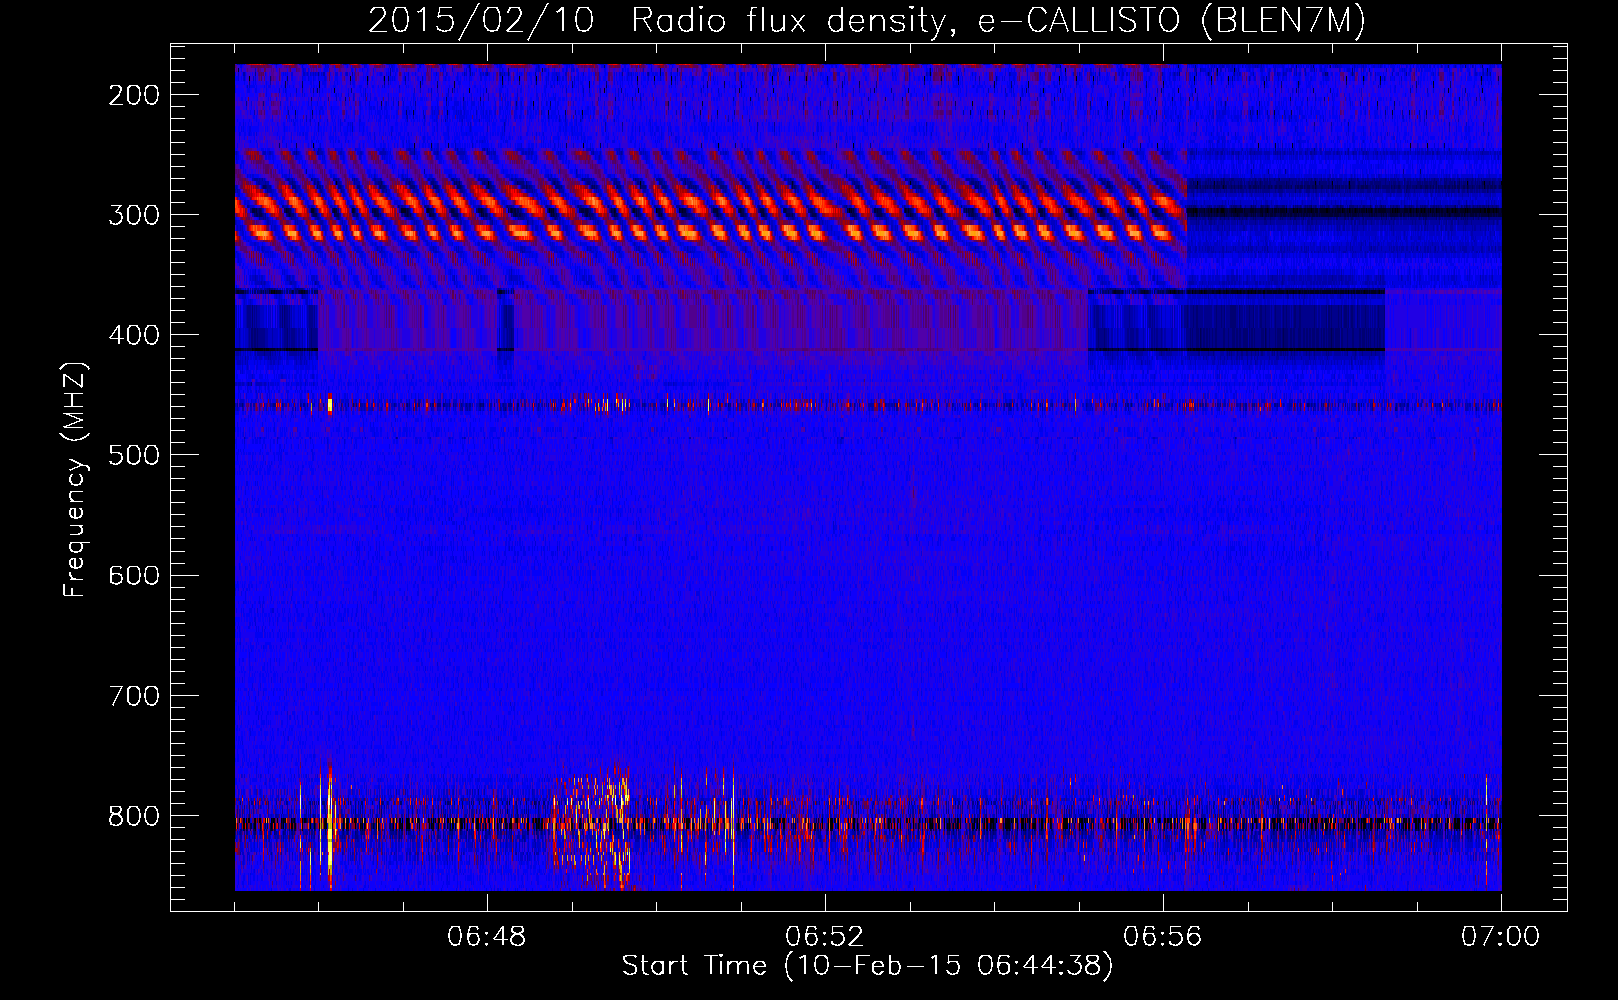Click the 500 frequency tick label
This screenshot has height=1000, width=1618.
tap(134, 455)
